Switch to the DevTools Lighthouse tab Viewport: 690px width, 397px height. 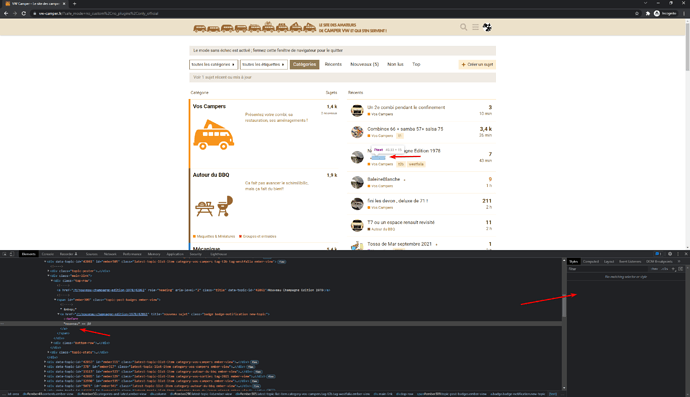pos(218,254)
